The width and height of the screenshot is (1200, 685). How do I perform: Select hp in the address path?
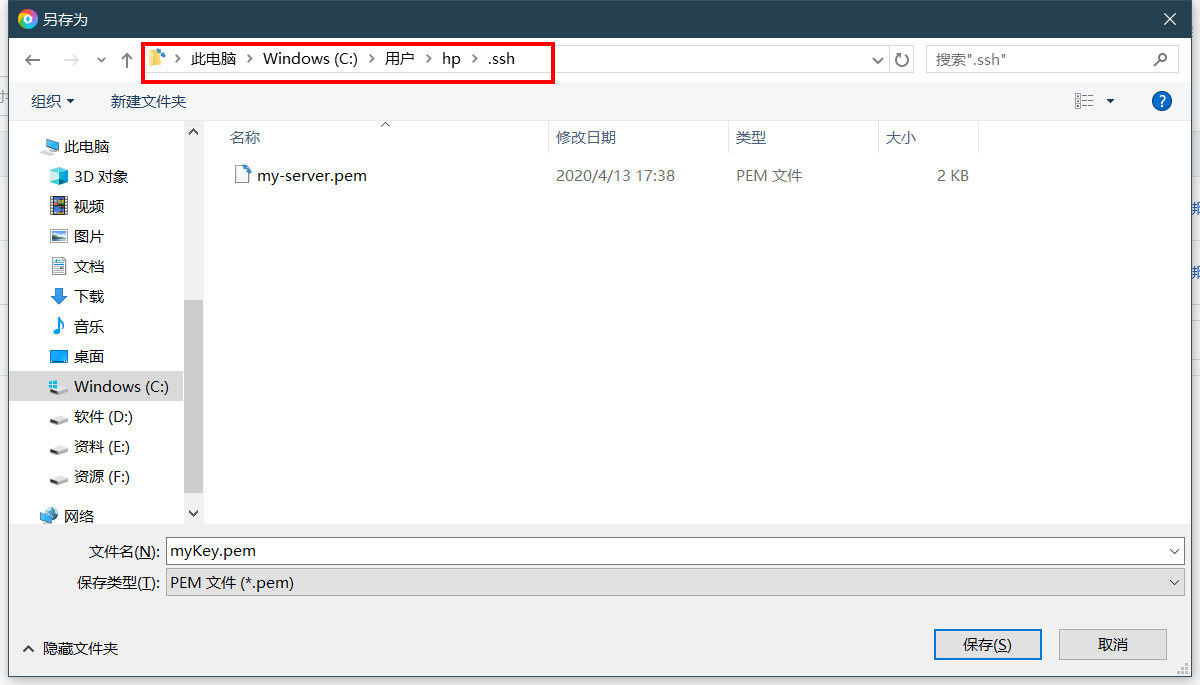click(451, 59)
